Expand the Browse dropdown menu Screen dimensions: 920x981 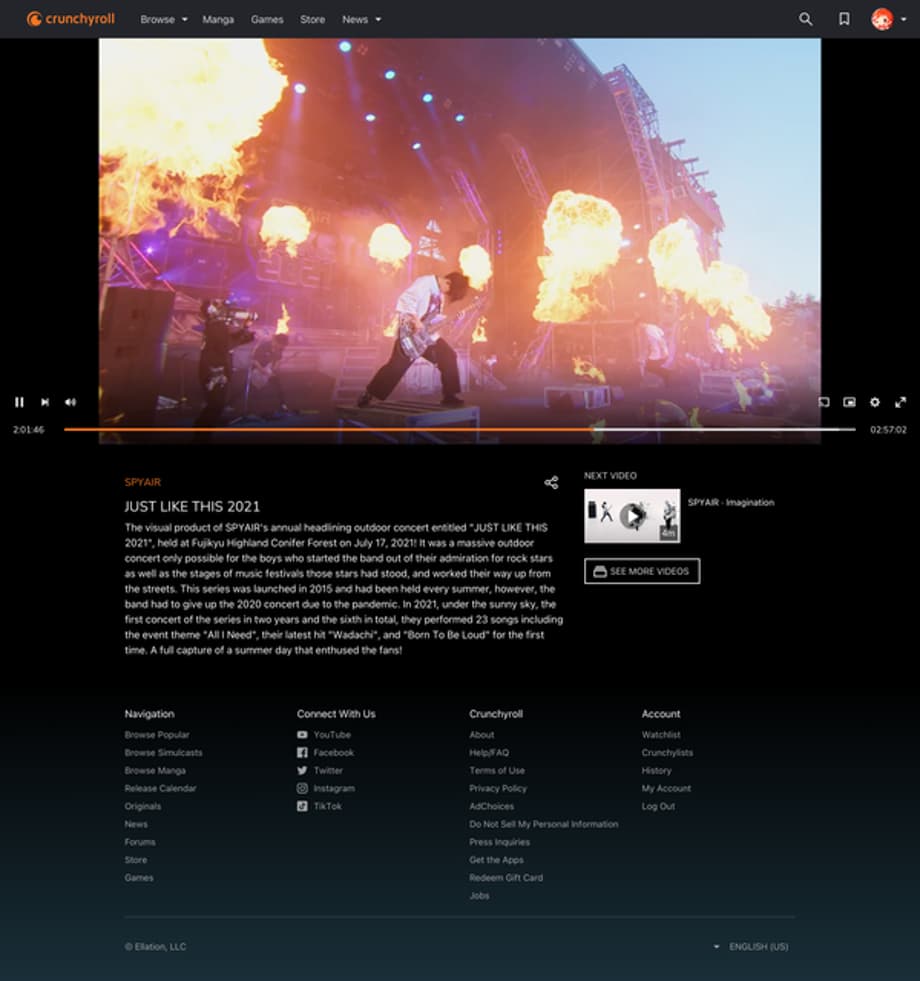[164, 19]
